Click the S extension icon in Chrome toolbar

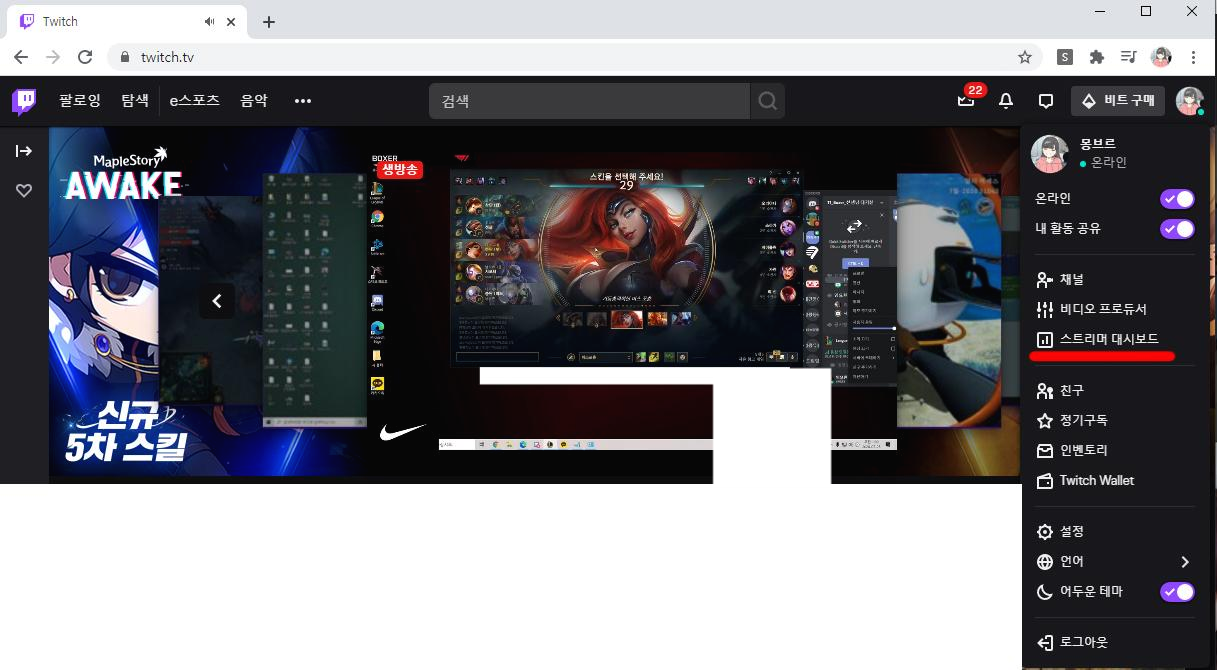coord(1066,57)
